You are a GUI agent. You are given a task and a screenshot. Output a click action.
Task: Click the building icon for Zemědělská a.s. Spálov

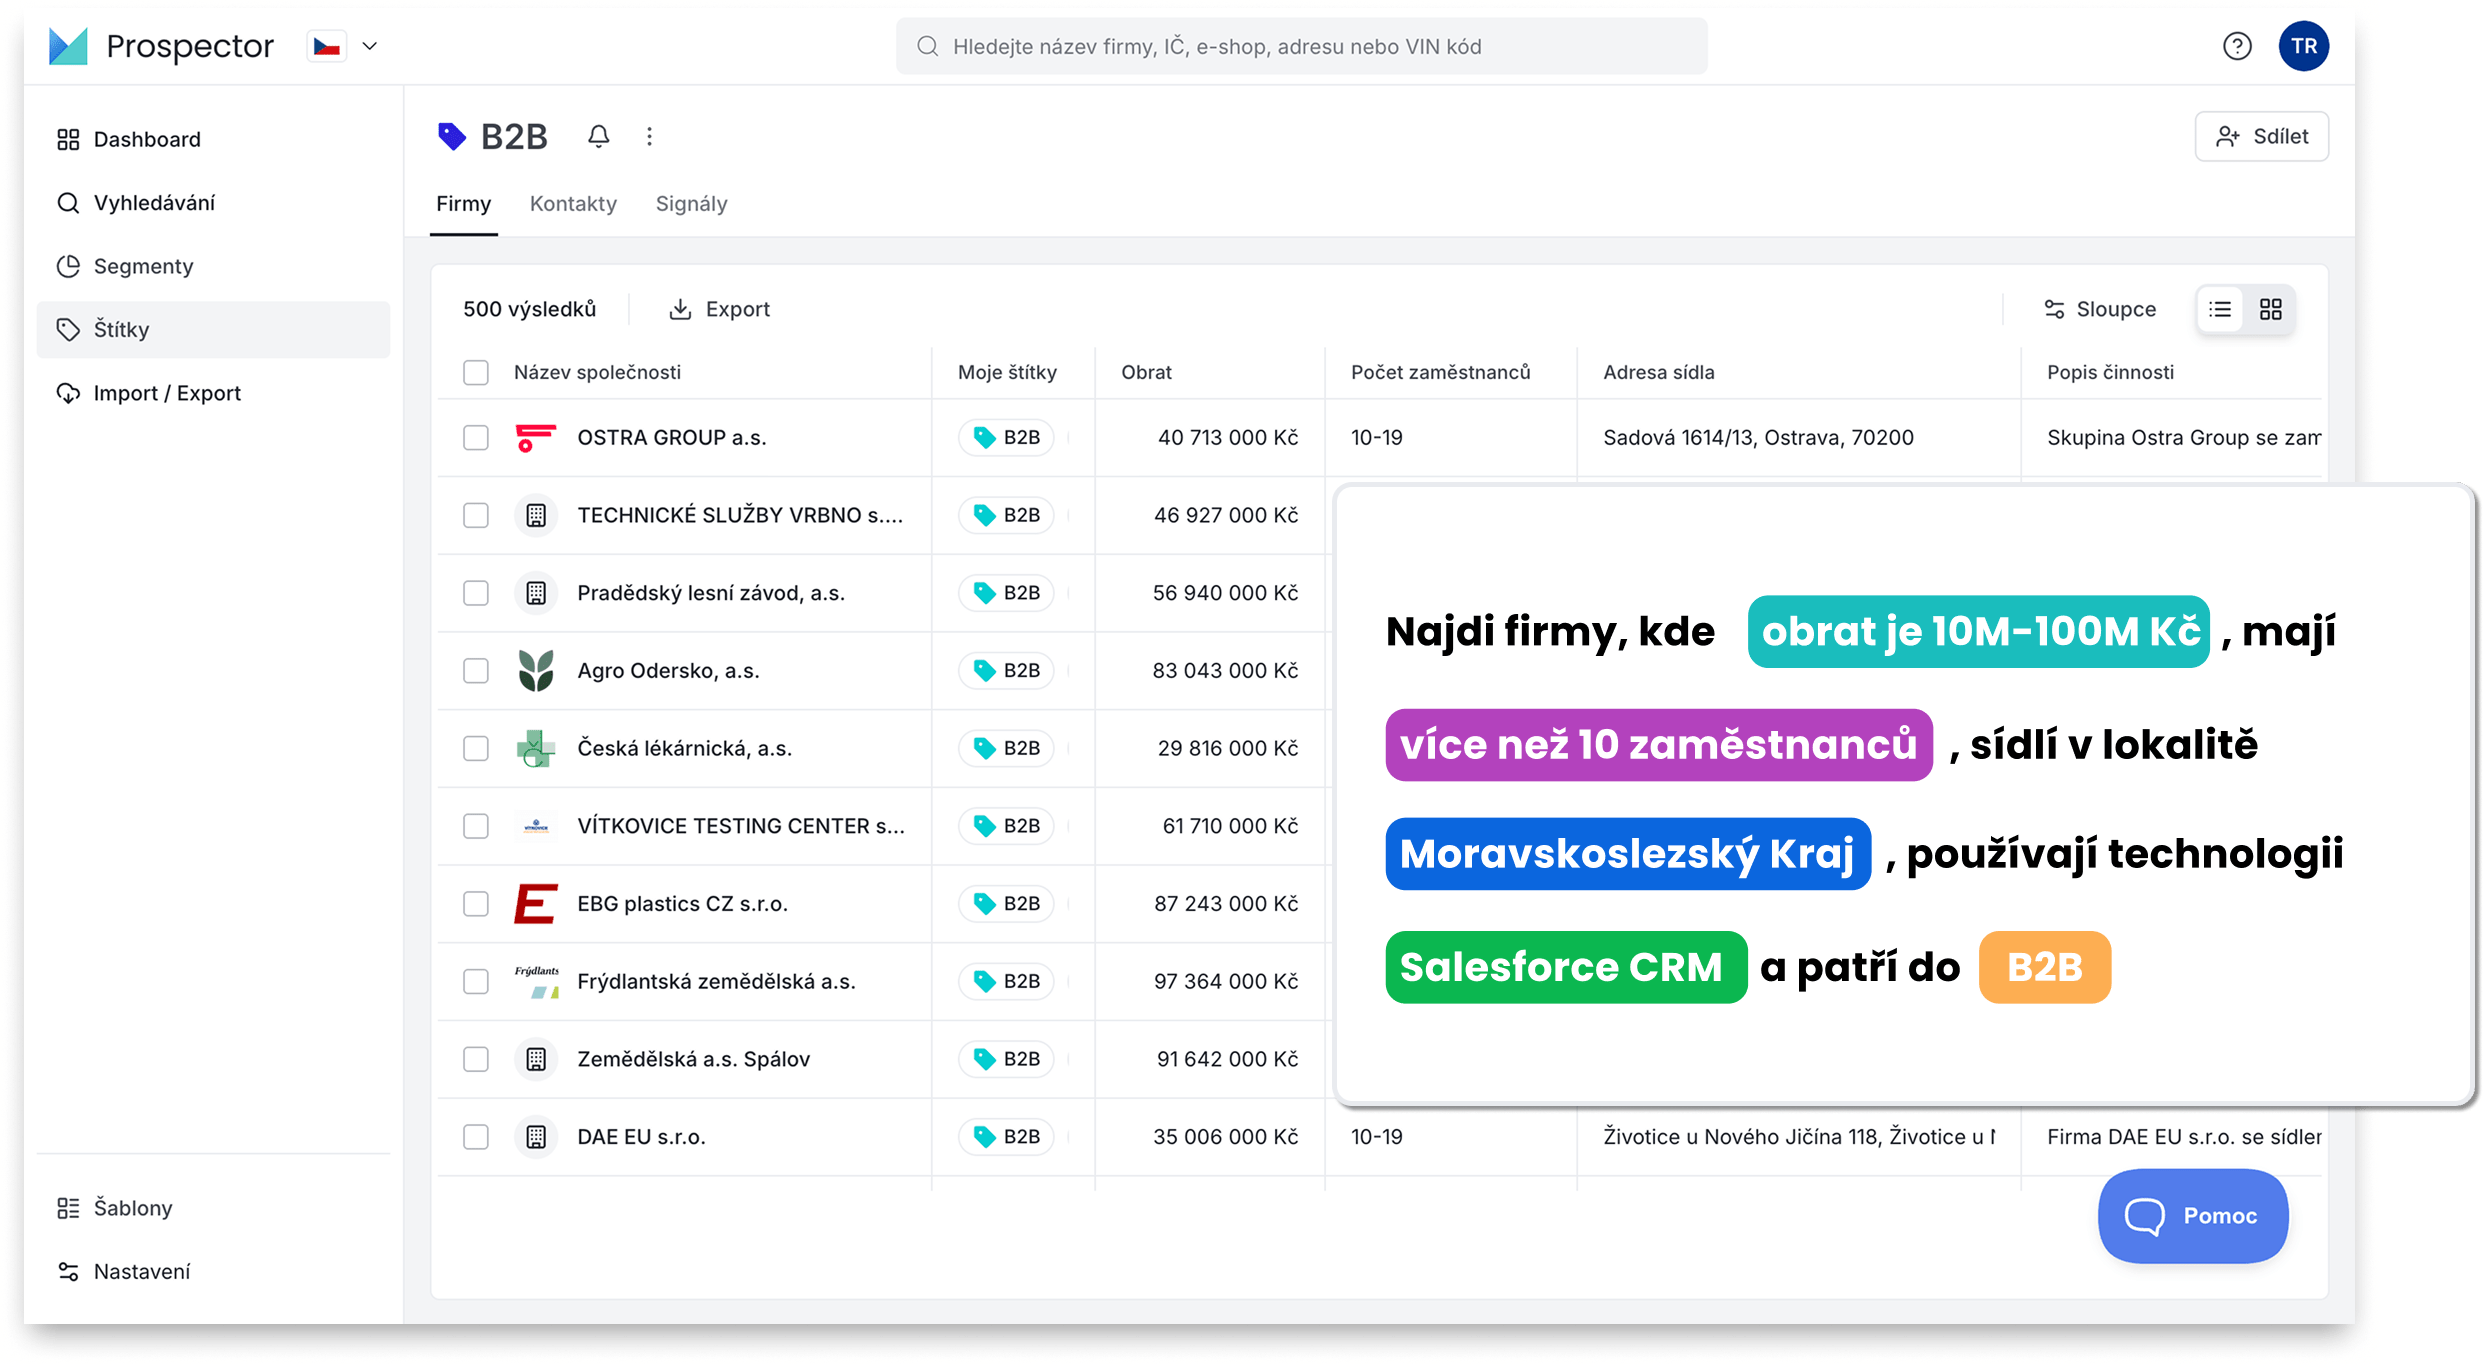pyautogui.click(x=536, y=1059)
